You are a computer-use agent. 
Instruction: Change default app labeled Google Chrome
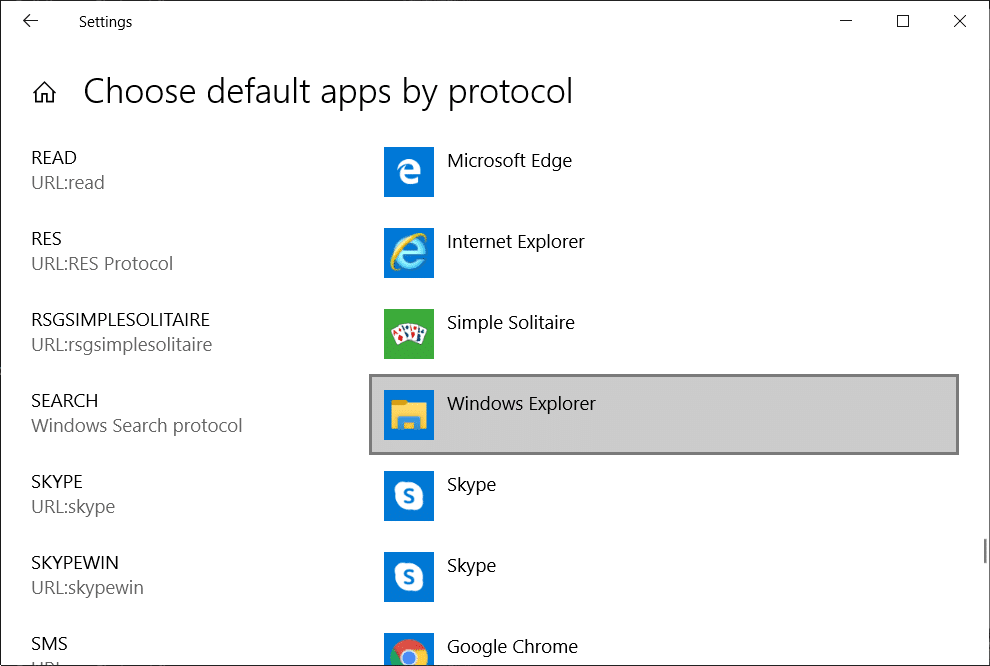(512, 646)
